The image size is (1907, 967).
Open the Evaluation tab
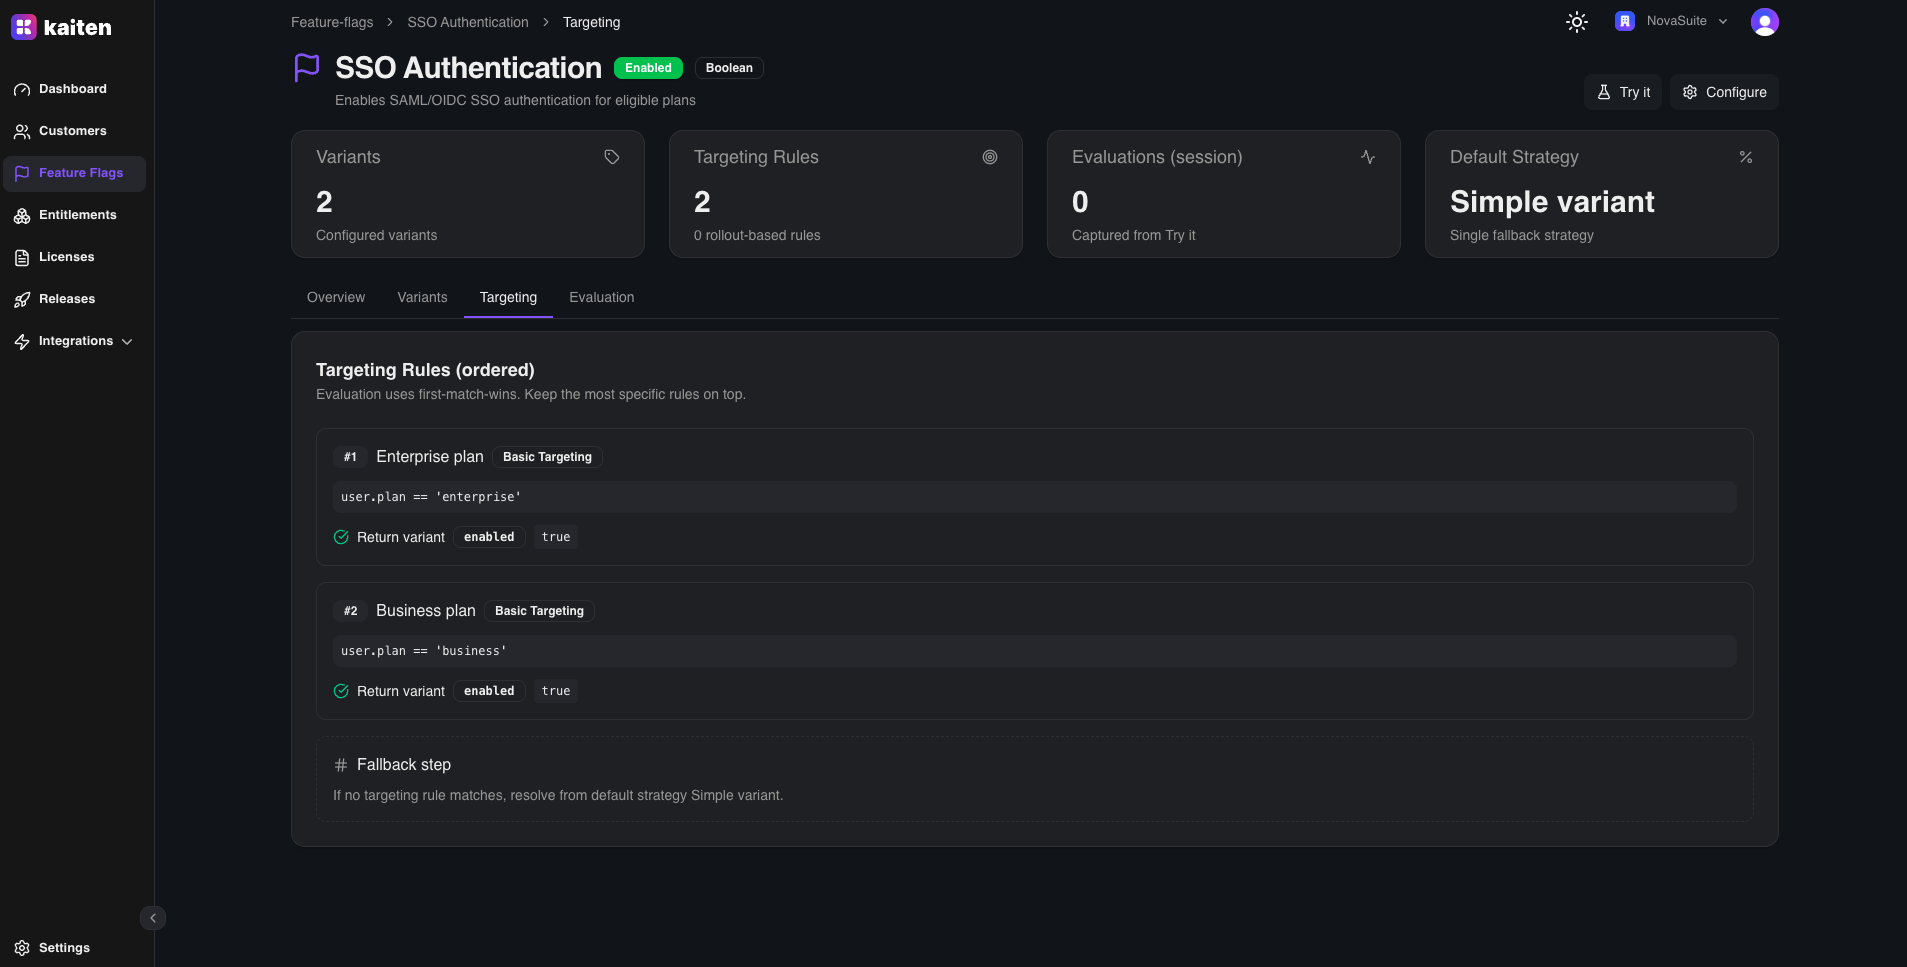(601, 297)
